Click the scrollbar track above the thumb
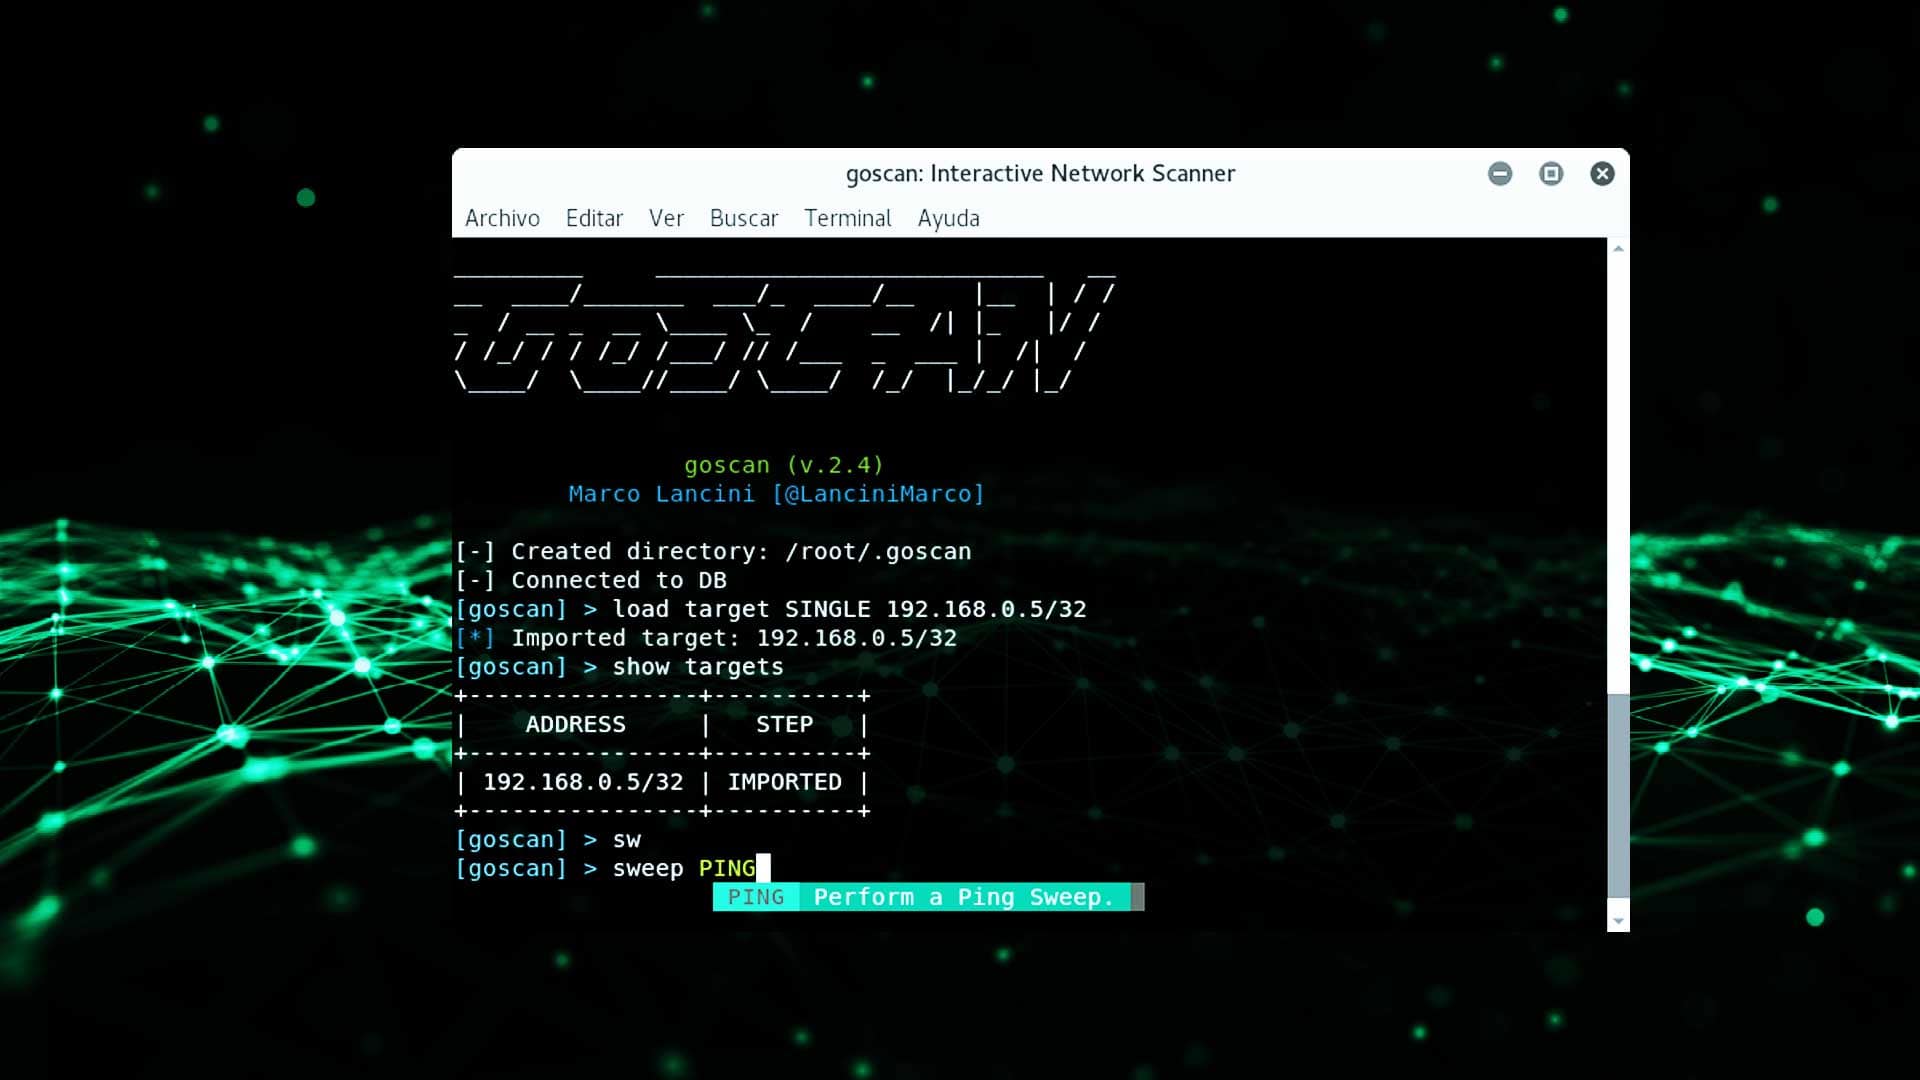Screen dimensions: 1920x1080 pos(1618,470)
